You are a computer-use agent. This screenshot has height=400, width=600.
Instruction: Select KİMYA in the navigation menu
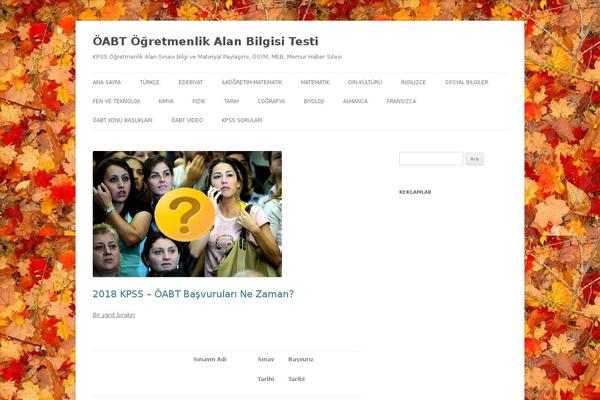pyautogui.click(x=166, y=101)
